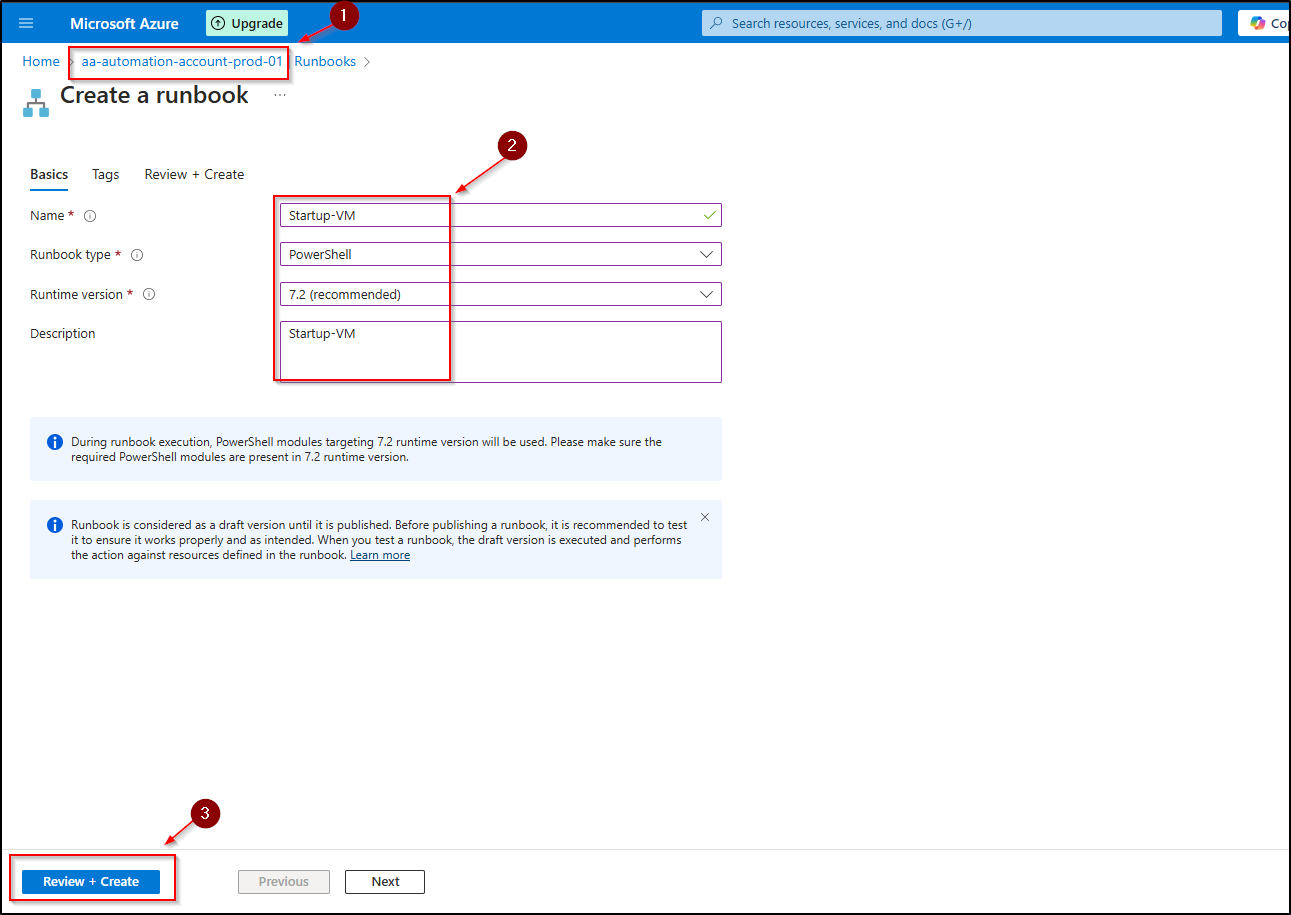The width and height of the screenshot is (1291, 915).
Task: Click the Copilot icon in header
Action: (x=1258, y=23)
